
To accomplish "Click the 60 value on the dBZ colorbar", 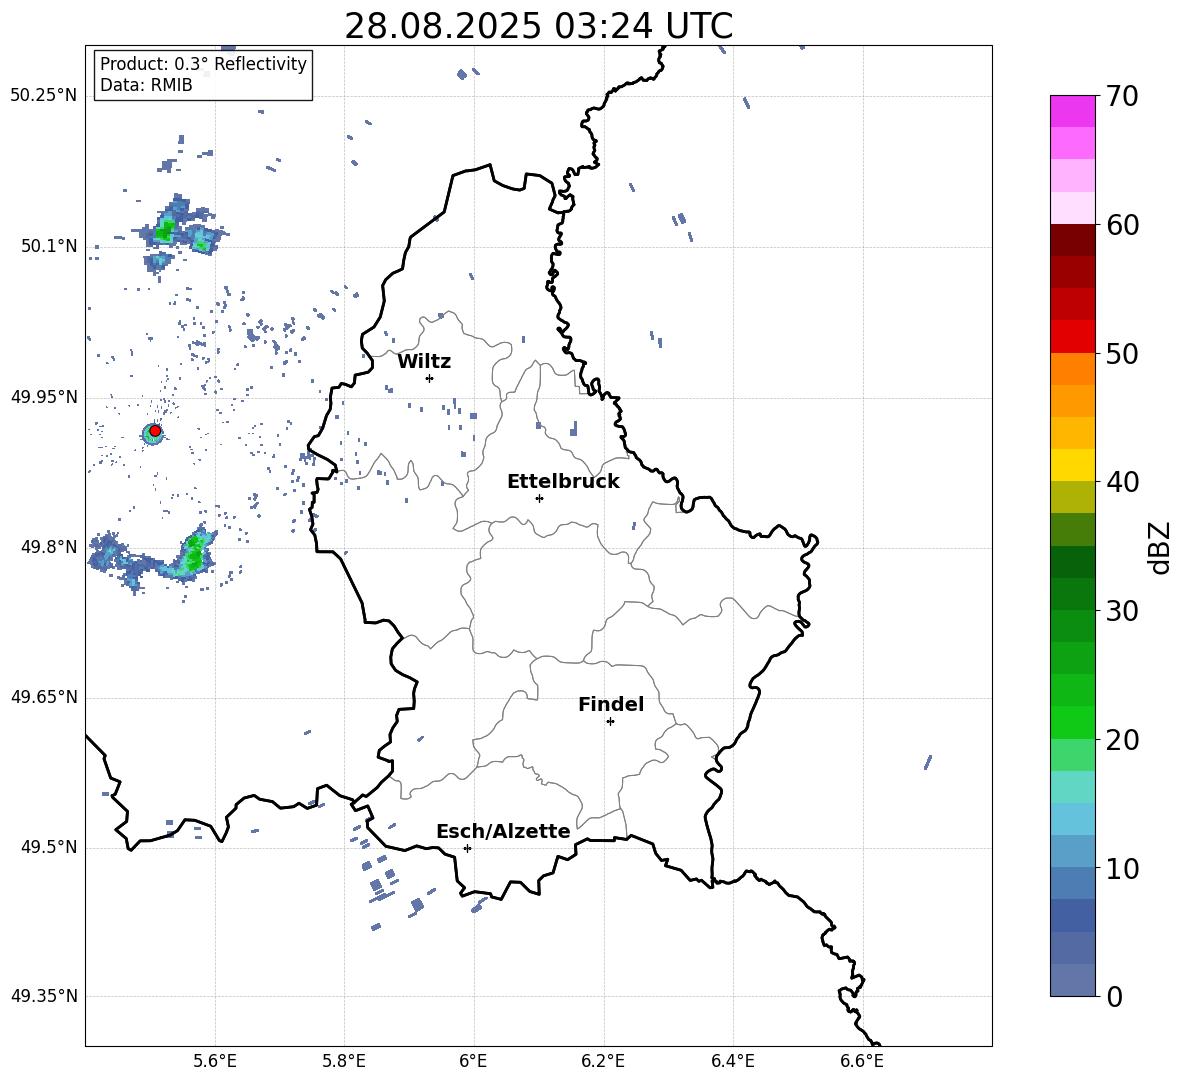I will (1122, 225).
